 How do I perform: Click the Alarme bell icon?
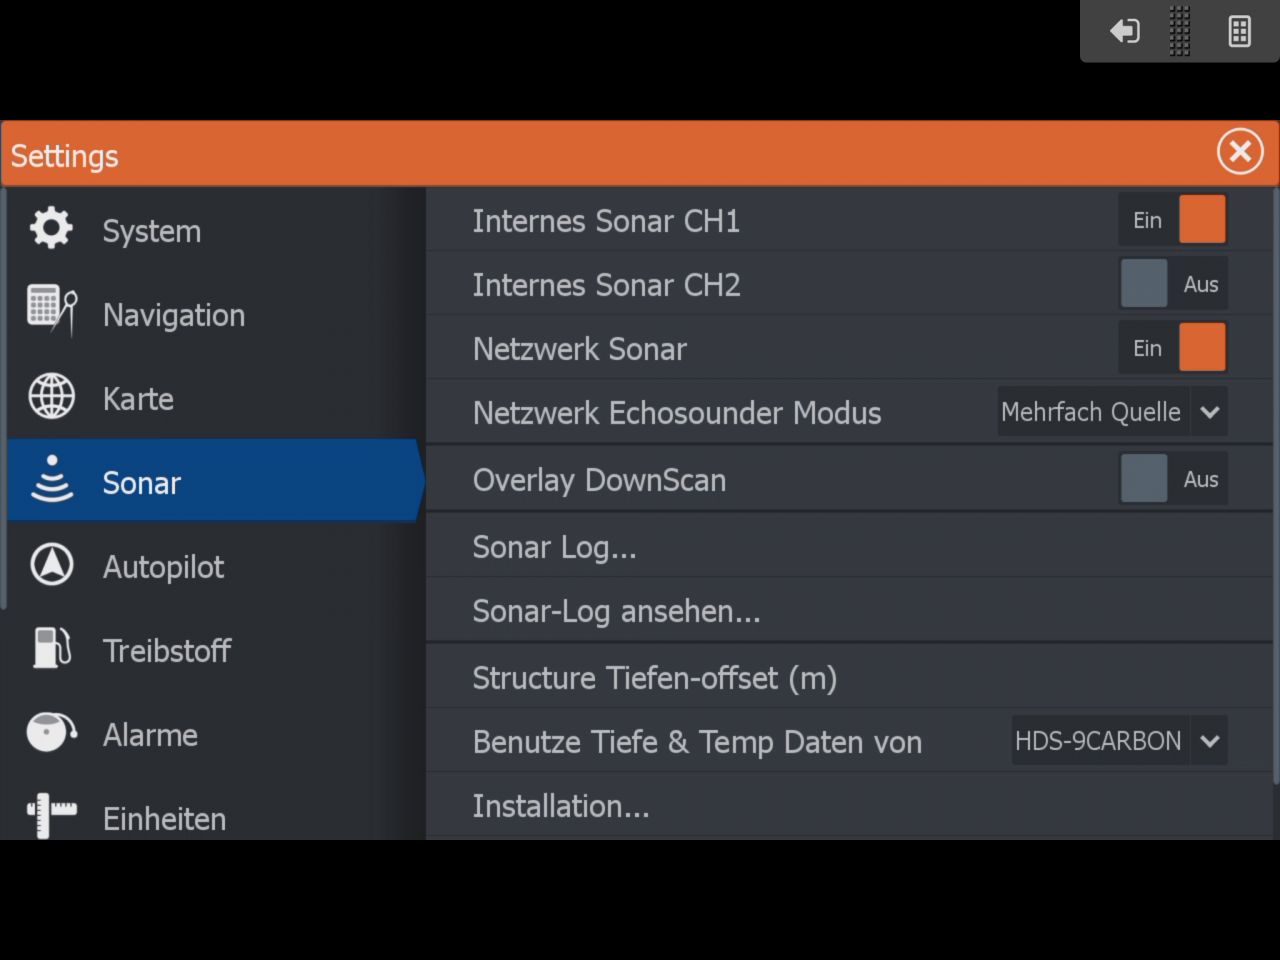click(51, 732)
